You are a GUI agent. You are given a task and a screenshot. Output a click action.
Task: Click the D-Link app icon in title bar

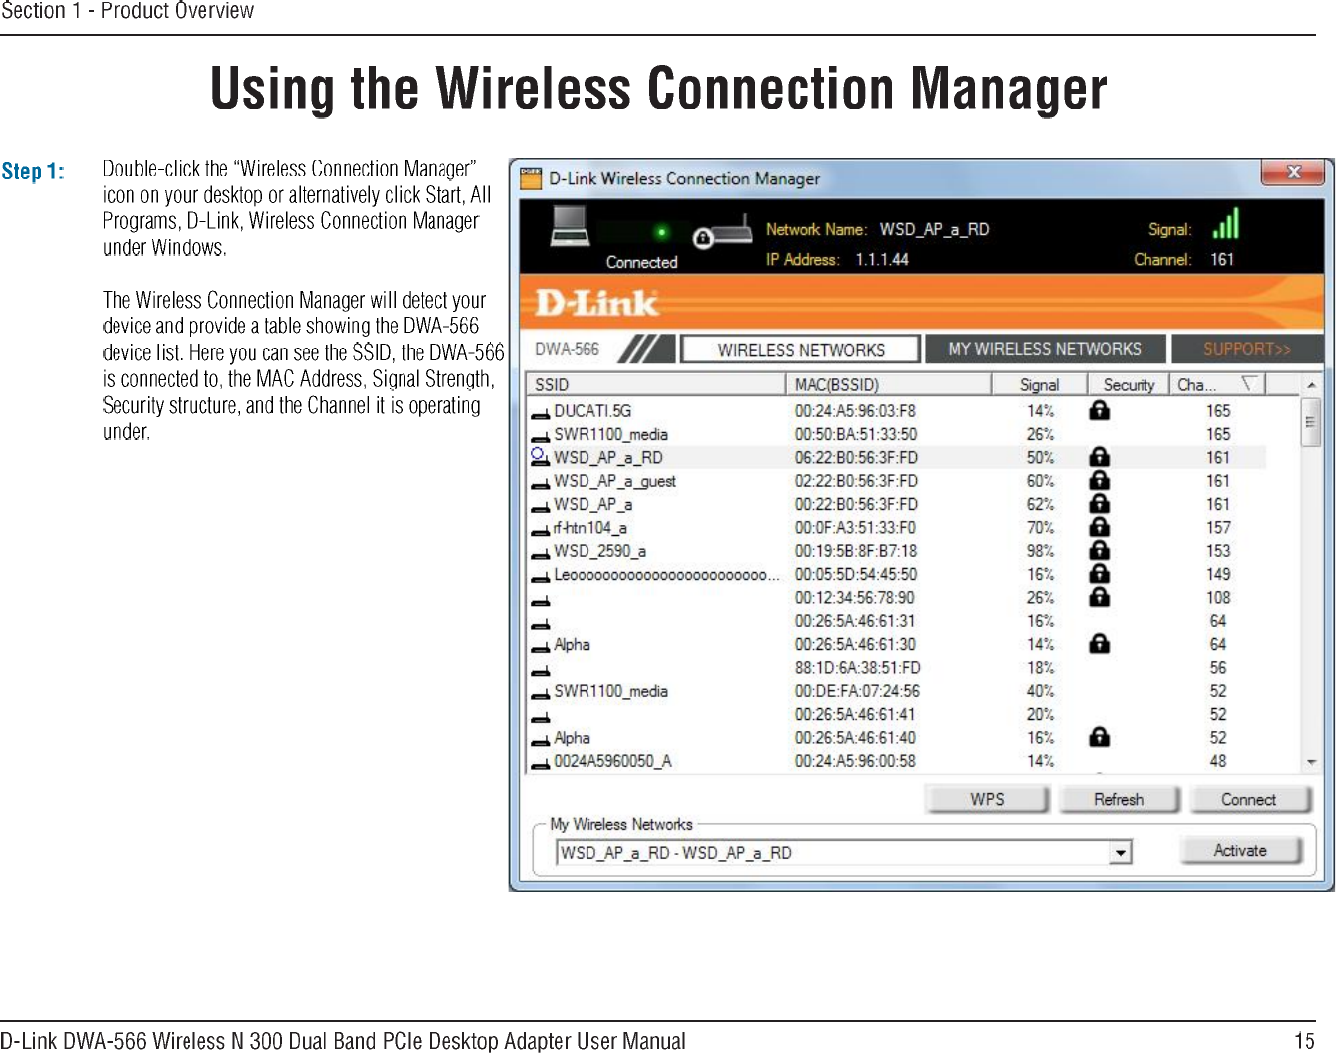531,178
